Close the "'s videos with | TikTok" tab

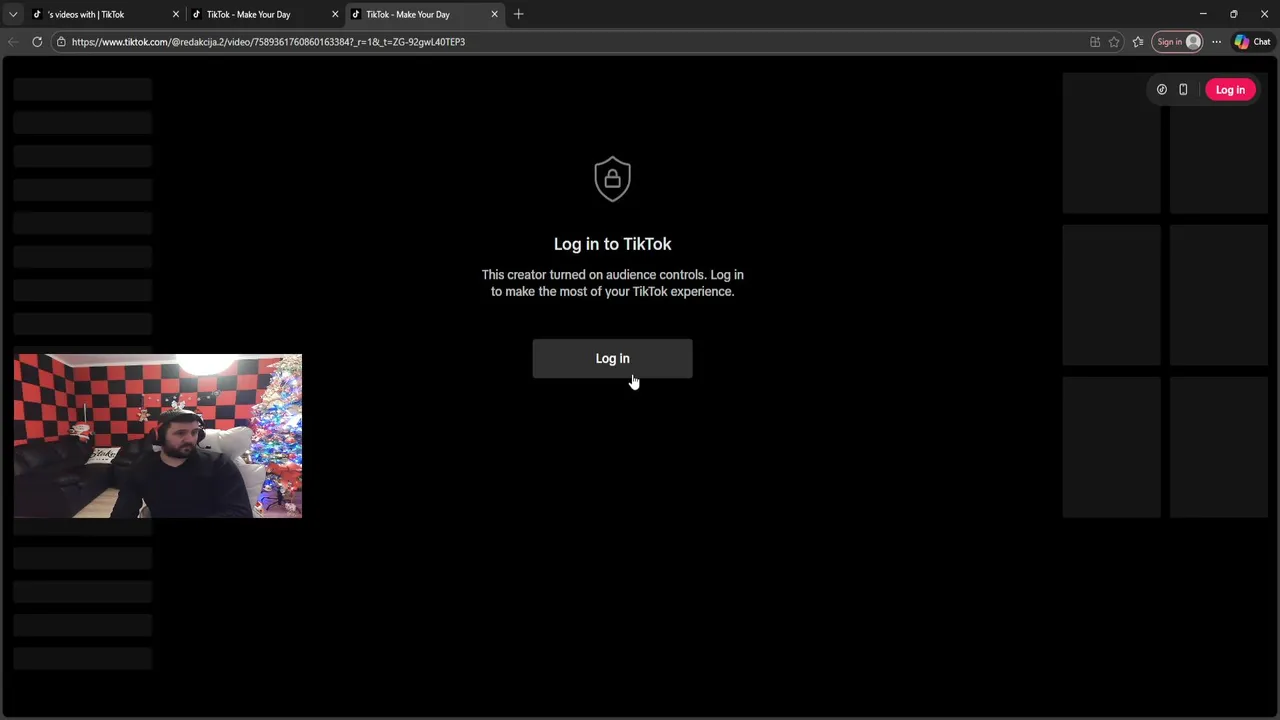click(x=176, y=14)
